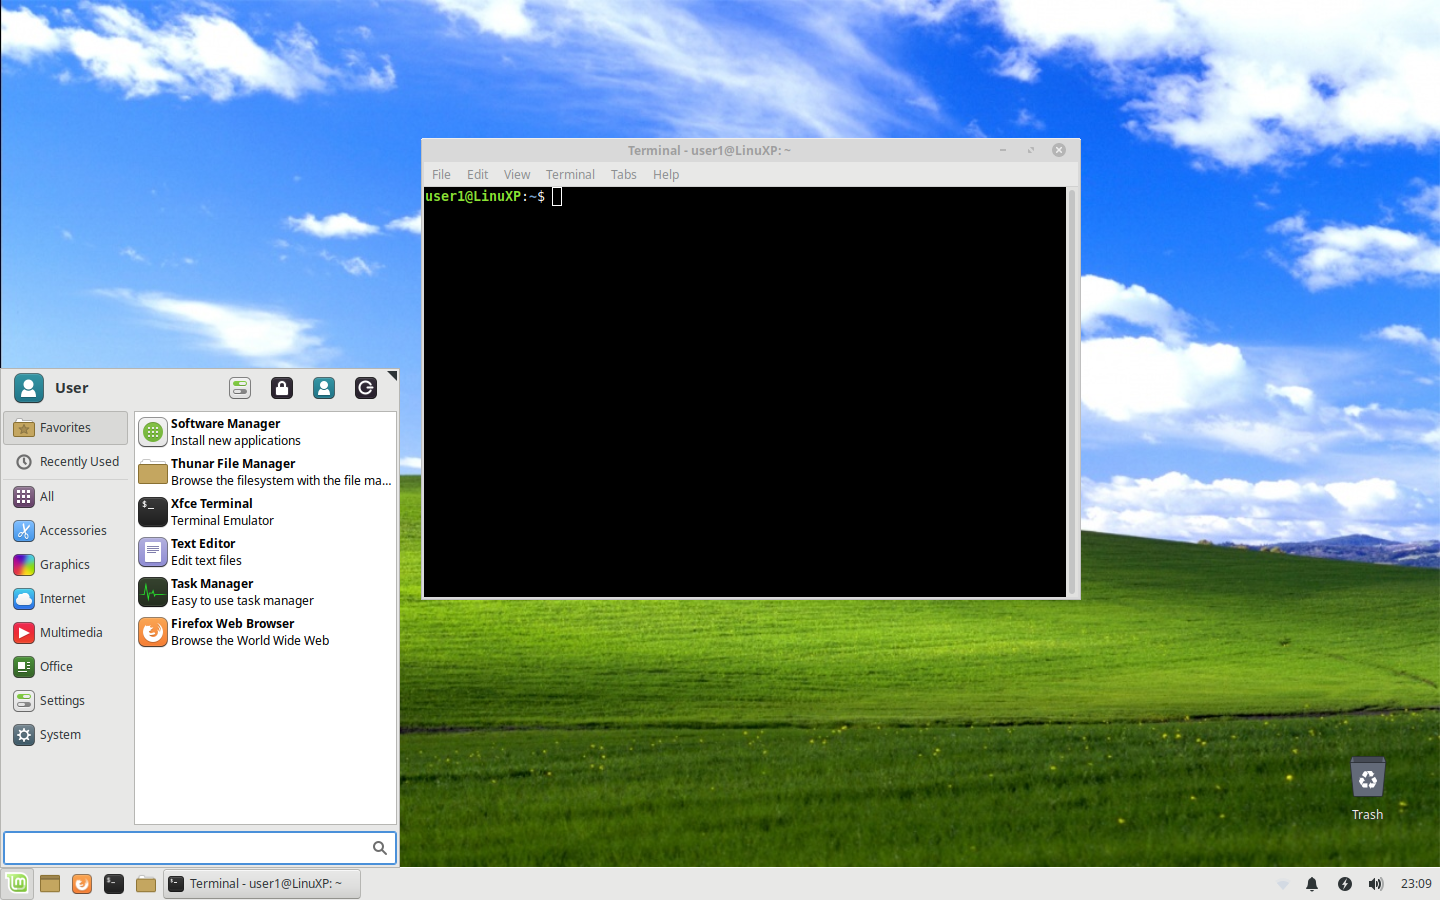The width and height of the screenshot is (1440, 900).
Task: Click the User avatar icon
Action: (29, 388)
